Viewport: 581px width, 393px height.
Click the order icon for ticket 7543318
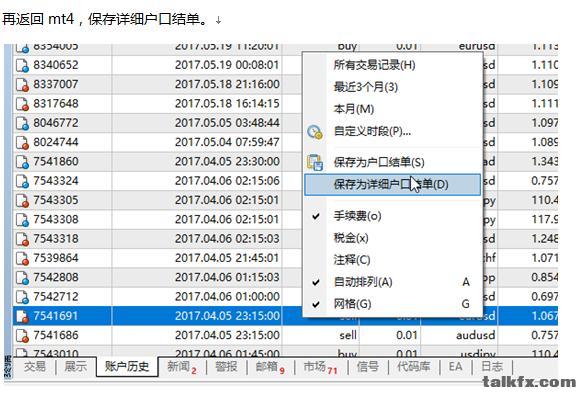coord(22,239)
